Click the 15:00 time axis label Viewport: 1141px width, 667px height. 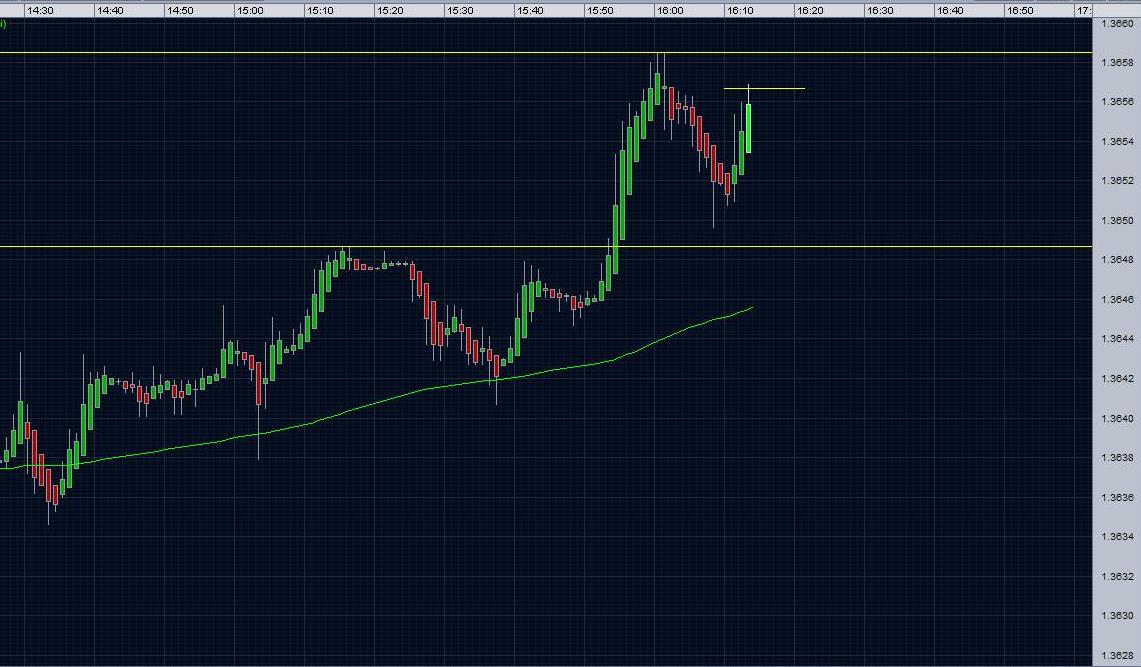pyautogui.click(x=249, y=11)
